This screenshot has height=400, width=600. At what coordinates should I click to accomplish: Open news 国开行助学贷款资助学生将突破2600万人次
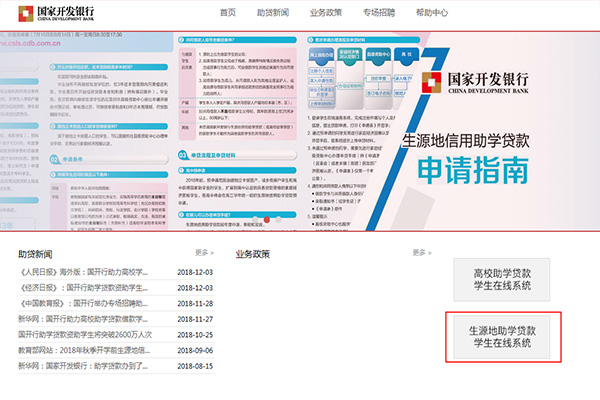pos(85,335)
